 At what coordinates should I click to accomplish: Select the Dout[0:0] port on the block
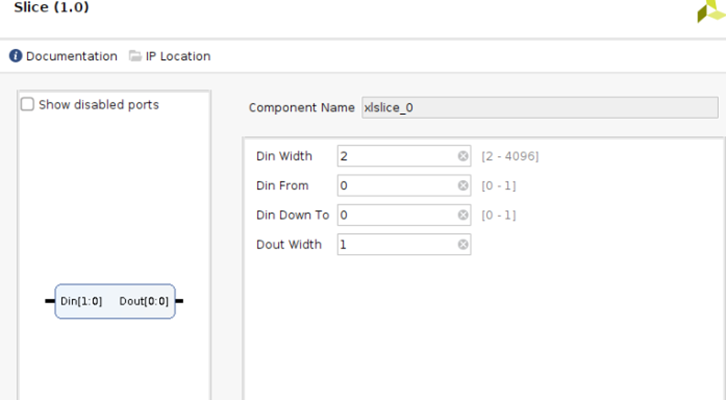click(x=144, y=301)
